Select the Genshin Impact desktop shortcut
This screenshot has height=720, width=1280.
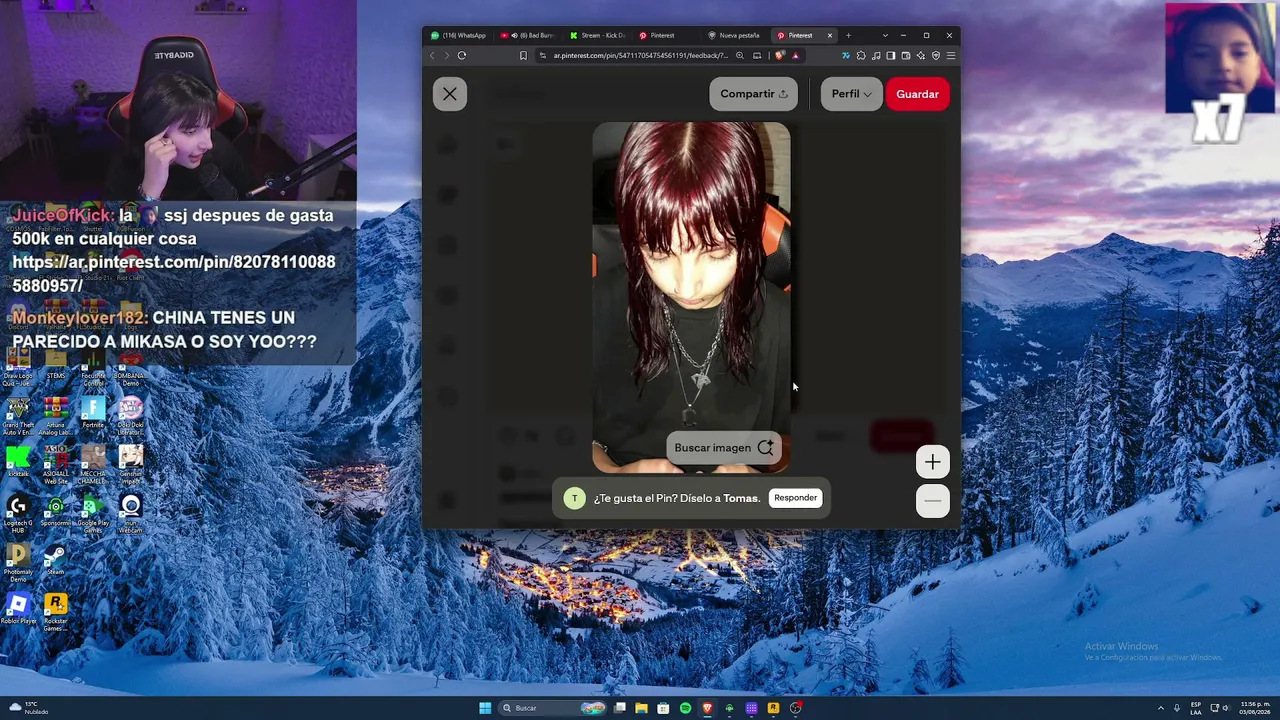pyautogui.click(x=131, y=465)
